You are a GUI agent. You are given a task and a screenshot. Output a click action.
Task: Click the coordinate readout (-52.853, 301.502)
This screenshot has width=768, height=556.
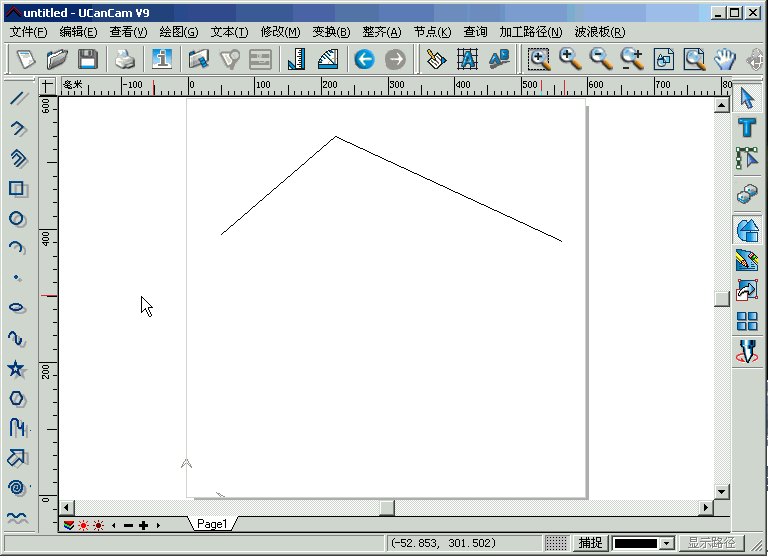tap(443, 543)
